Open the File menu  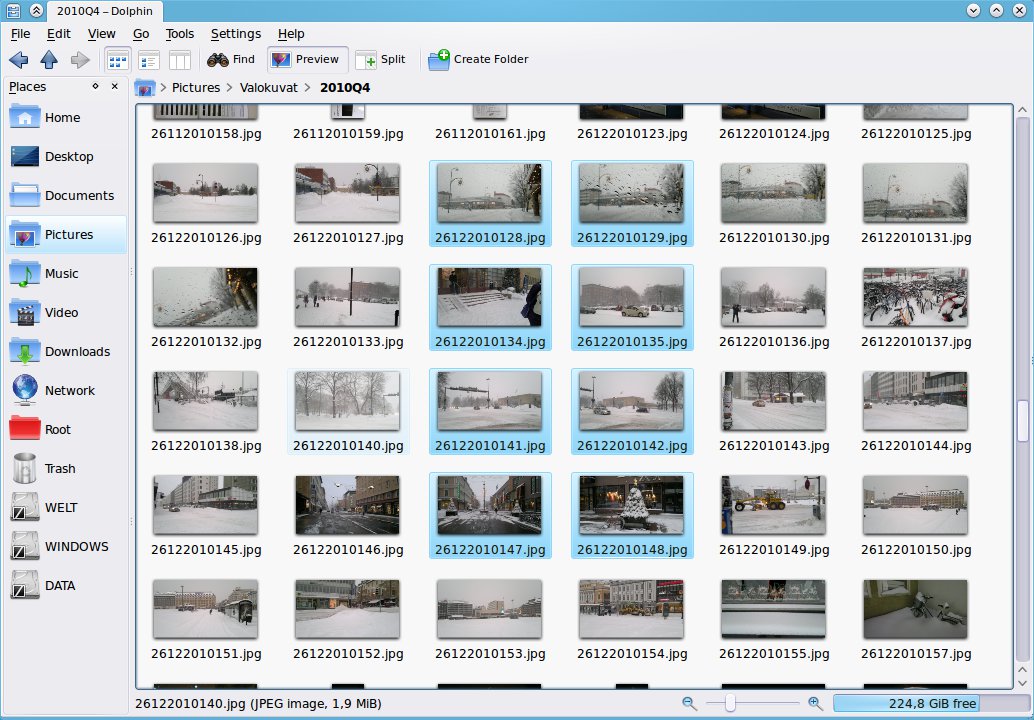[x=20, y=34]
